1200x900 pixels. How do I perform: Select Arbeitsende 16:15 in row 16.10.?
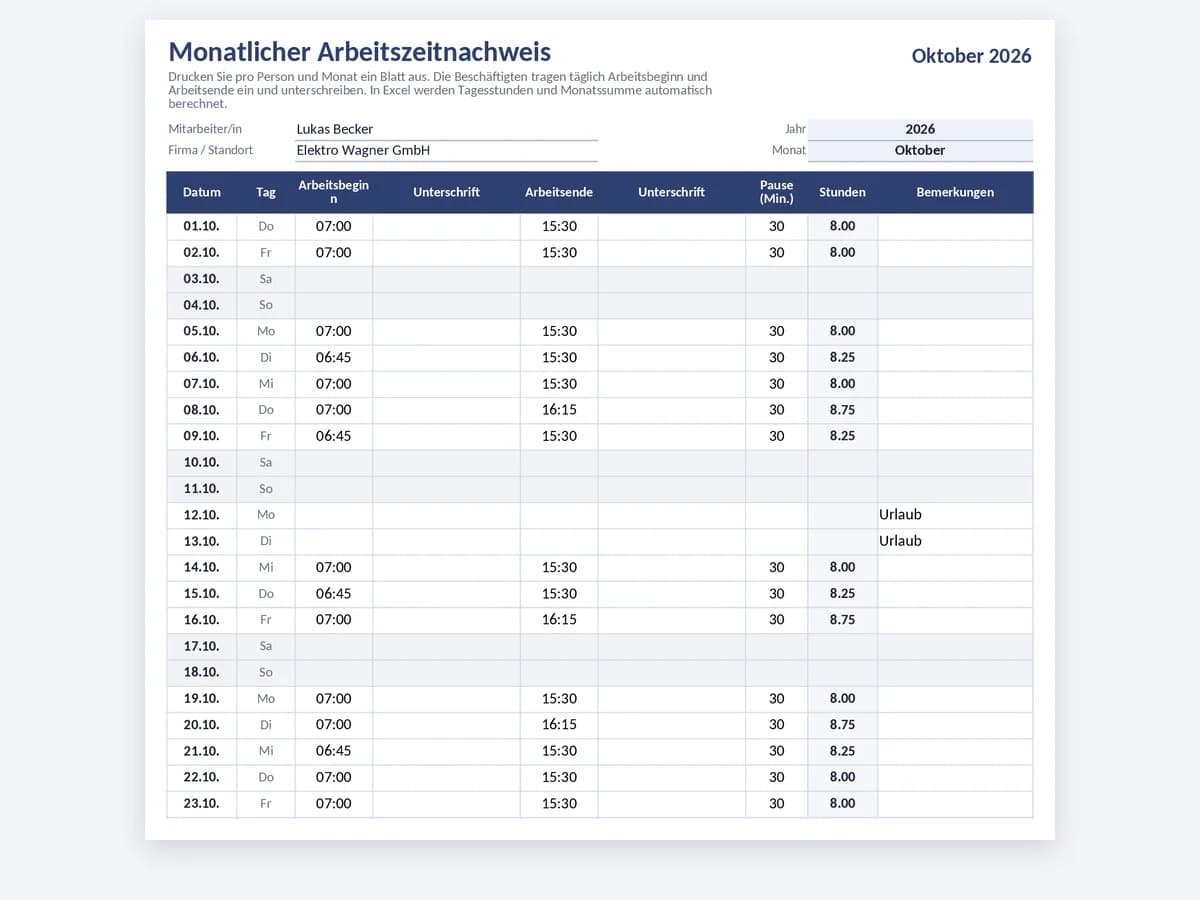(x=559, y=620)
